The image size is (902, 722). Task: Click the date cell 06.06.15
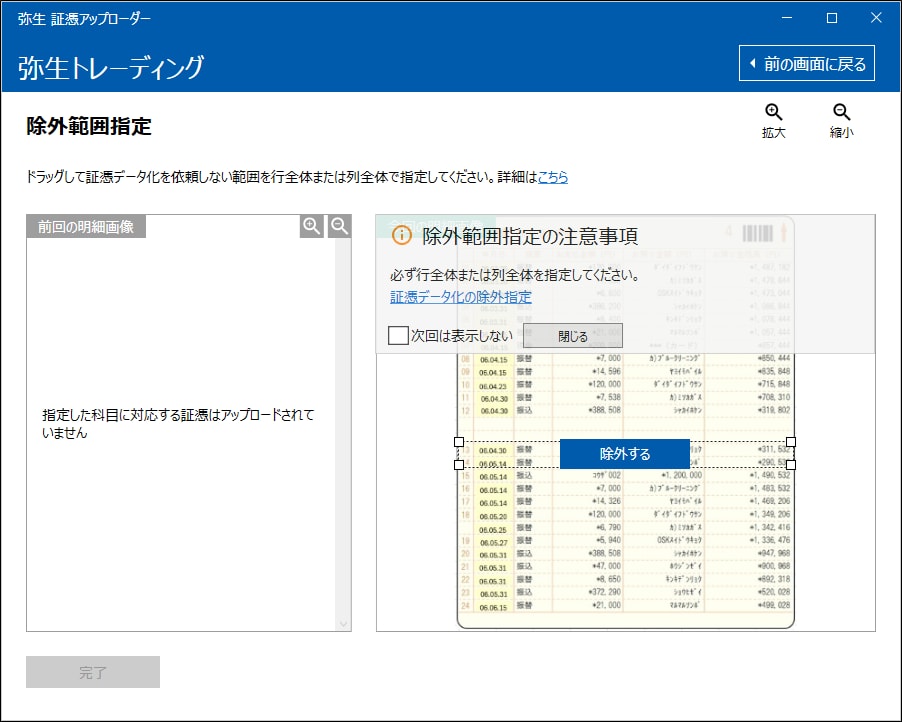click(493, 608)
